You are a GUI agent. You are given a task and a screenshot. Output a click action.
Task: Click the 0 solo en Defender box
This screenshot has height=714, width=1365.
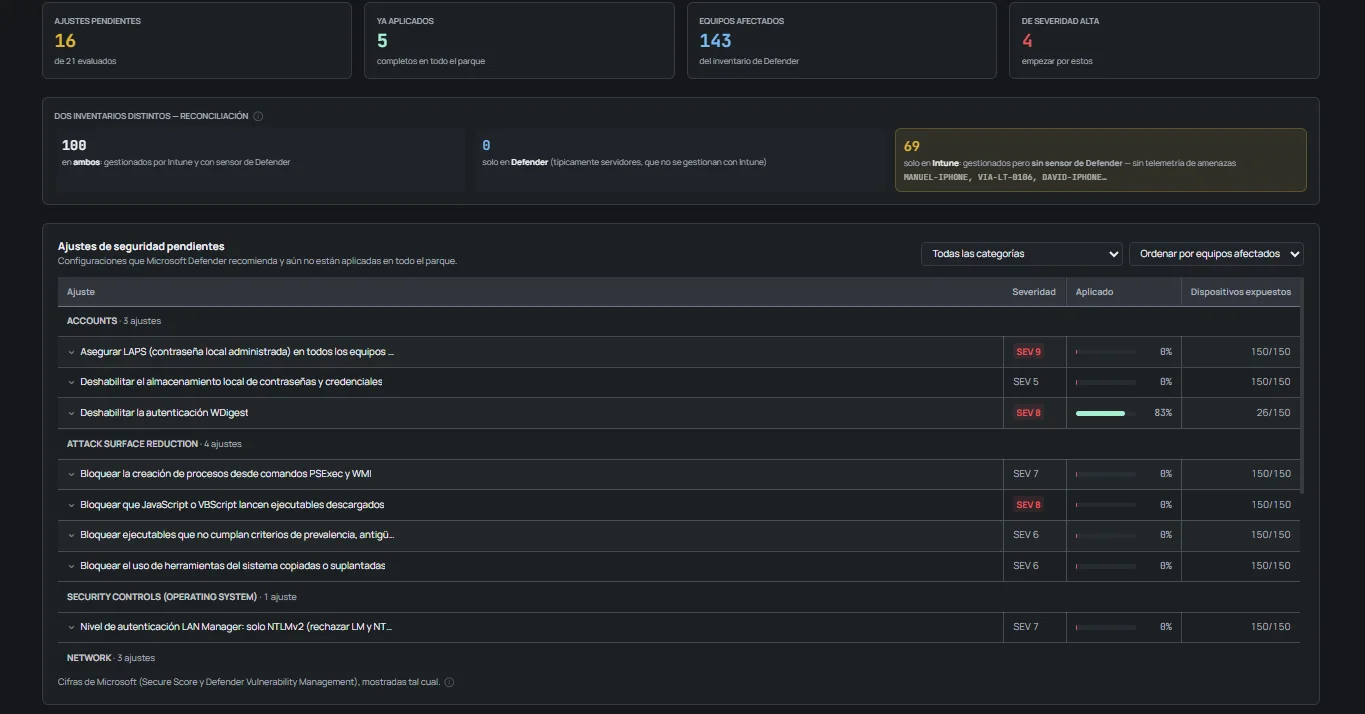680,160
